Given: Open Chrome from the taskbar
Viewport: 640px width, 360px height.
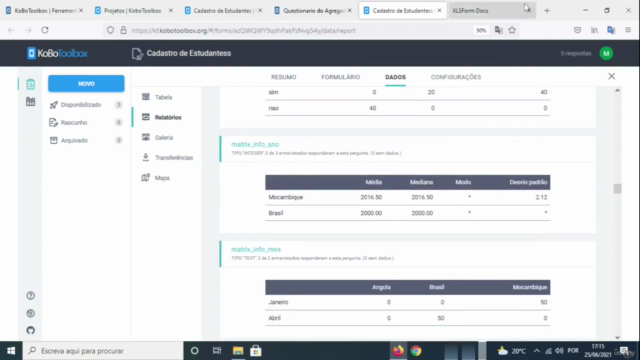Looking at the screenshot, I should coord(416,351).
